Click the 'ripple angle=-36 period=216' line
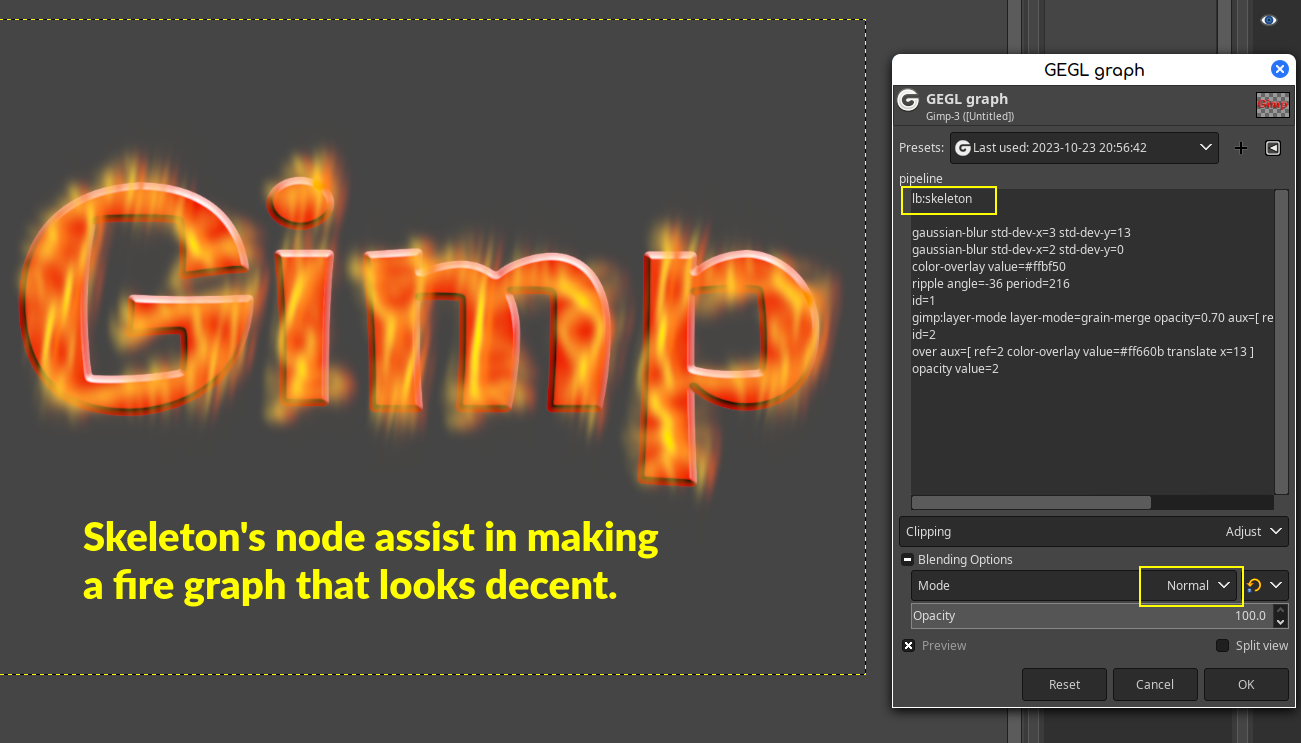 pyautogui.click(x=991, y=284)
